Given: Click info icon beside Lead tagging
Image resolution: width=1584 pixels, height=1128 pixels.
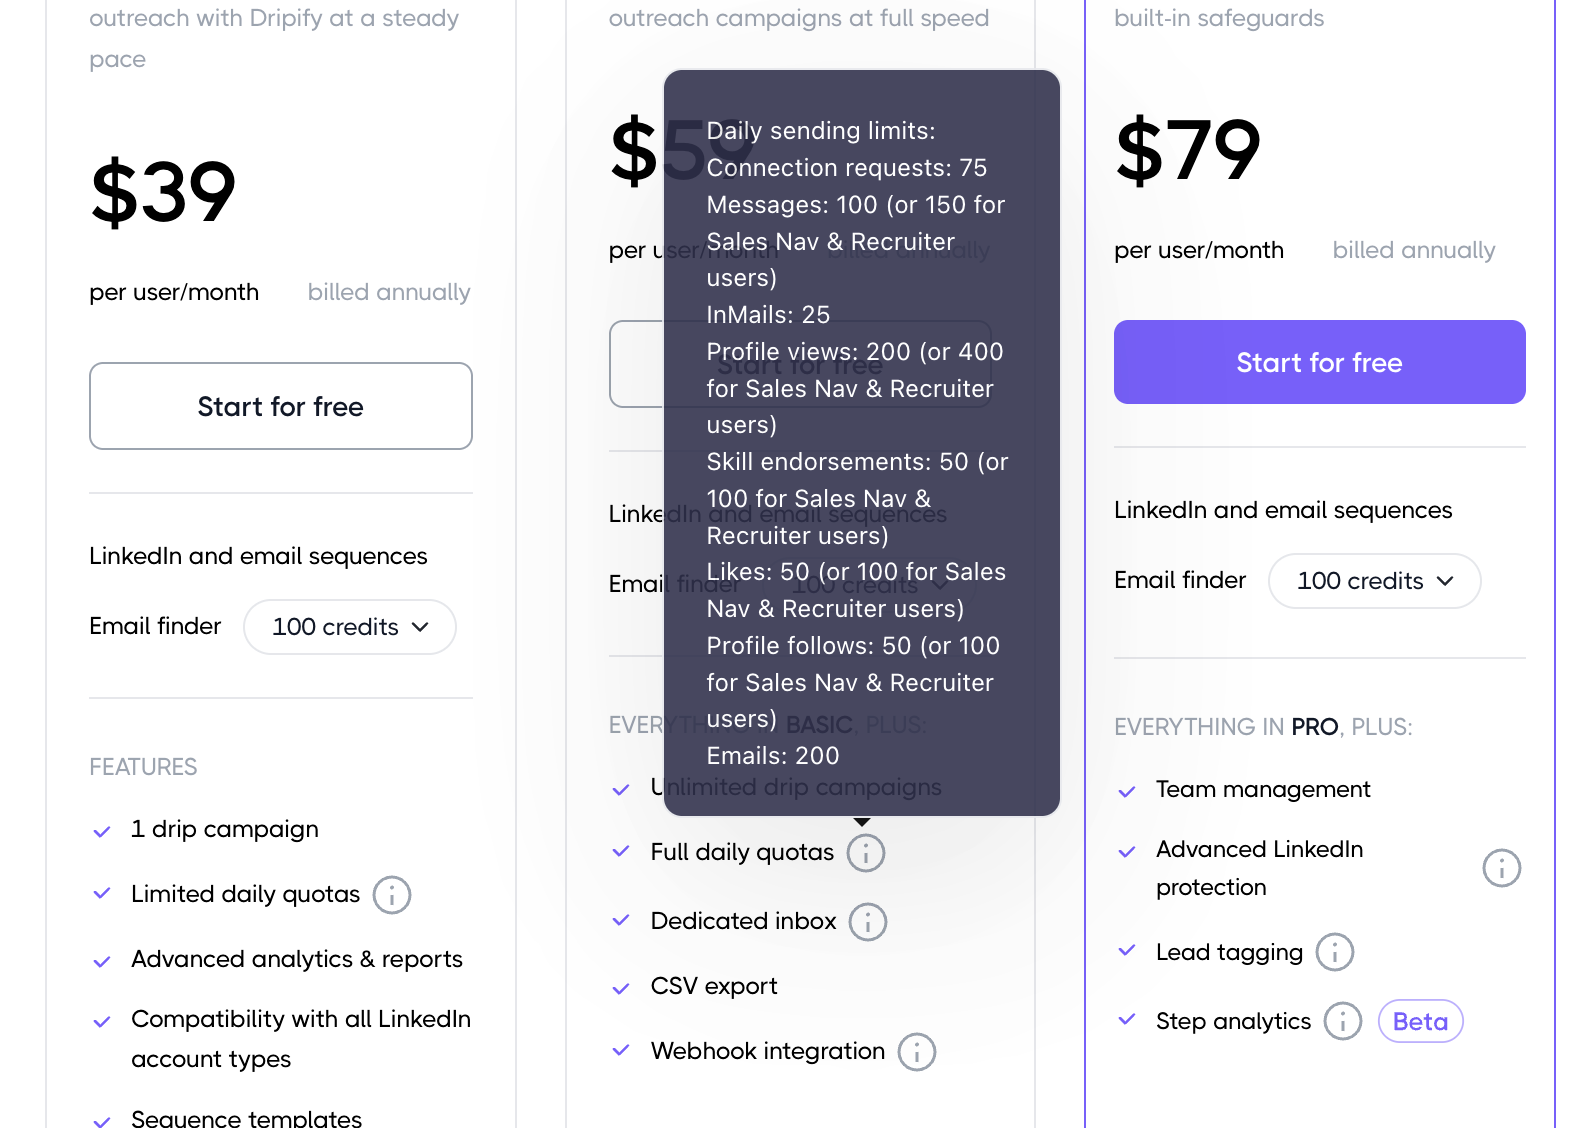Looking at the screenshot, I should tap(1334, 952).
